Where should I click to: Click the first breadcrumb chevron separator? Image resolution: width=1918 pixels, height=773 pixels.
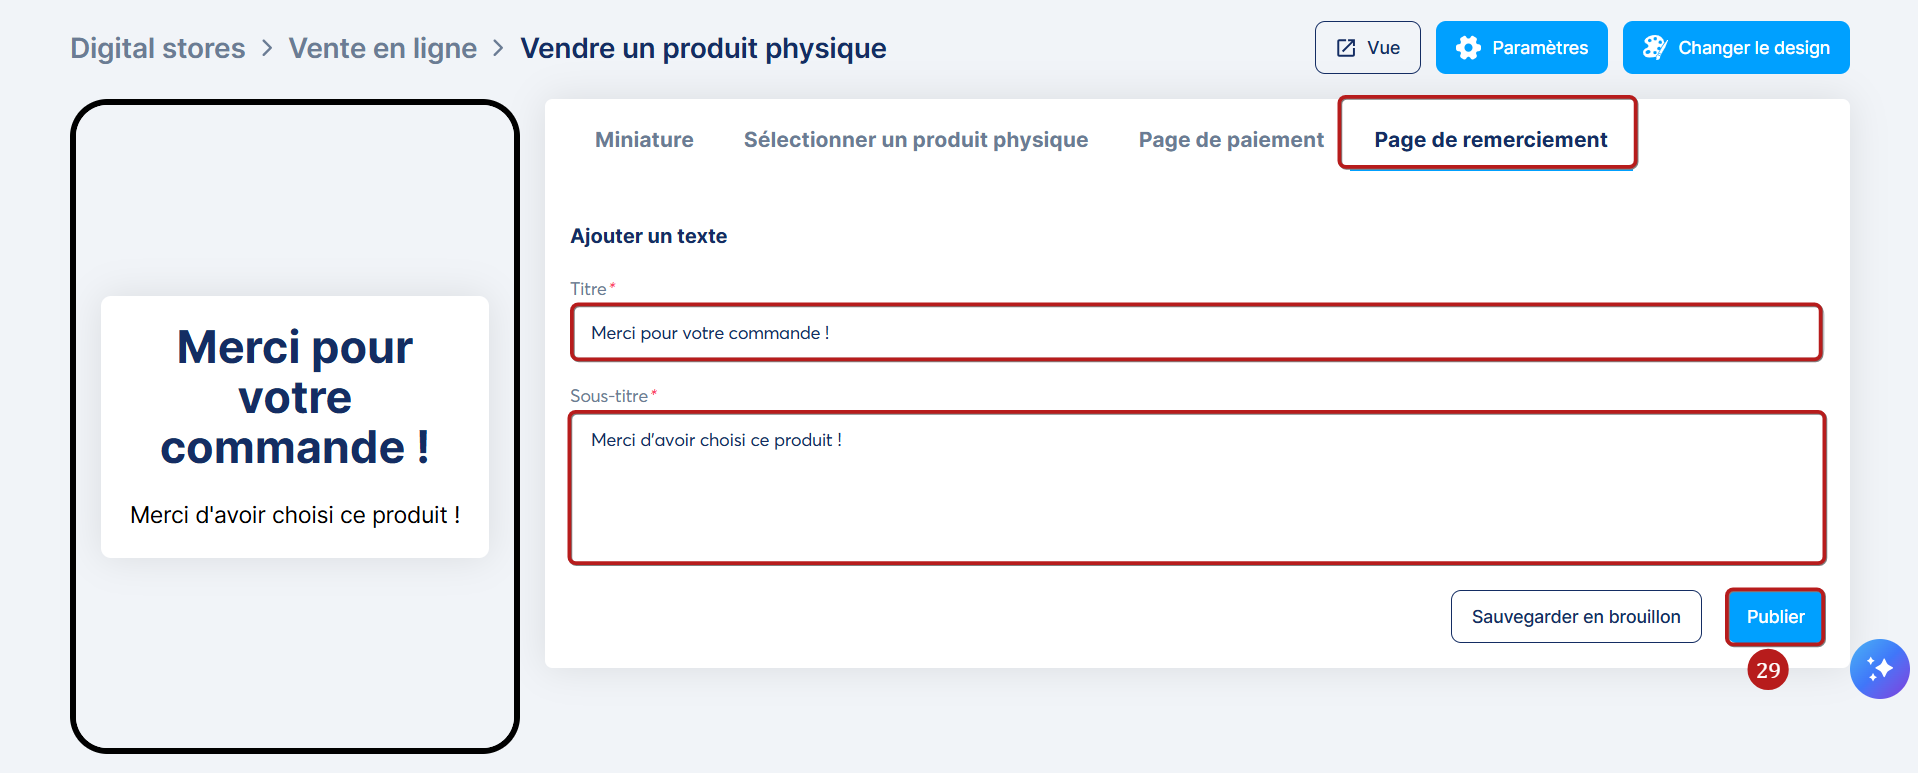click(x=267, y=48)
